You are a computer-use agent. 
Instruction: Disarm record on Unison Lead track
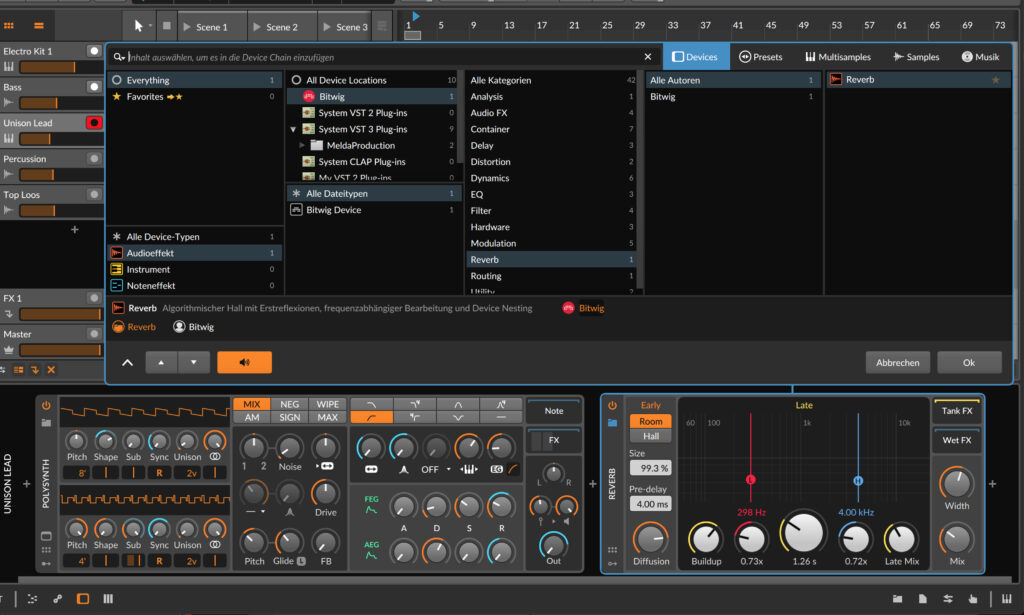click(94, 123)
